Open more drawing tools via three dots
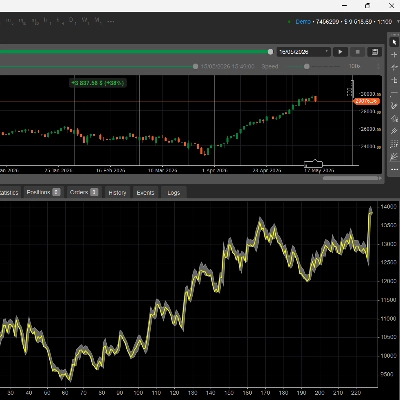The height and width of the screenshot is (400, 400). coord(394,170)
